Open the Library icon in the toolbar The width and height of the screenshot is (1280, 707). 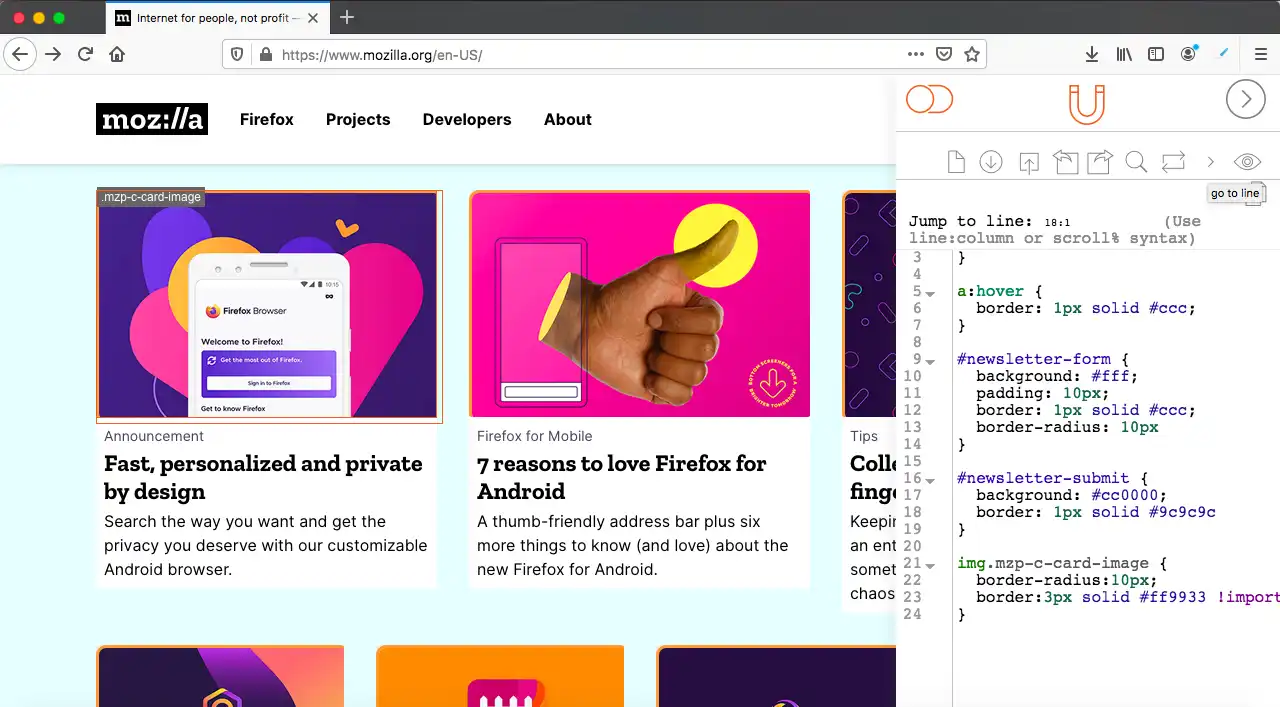click(1124, 54)
